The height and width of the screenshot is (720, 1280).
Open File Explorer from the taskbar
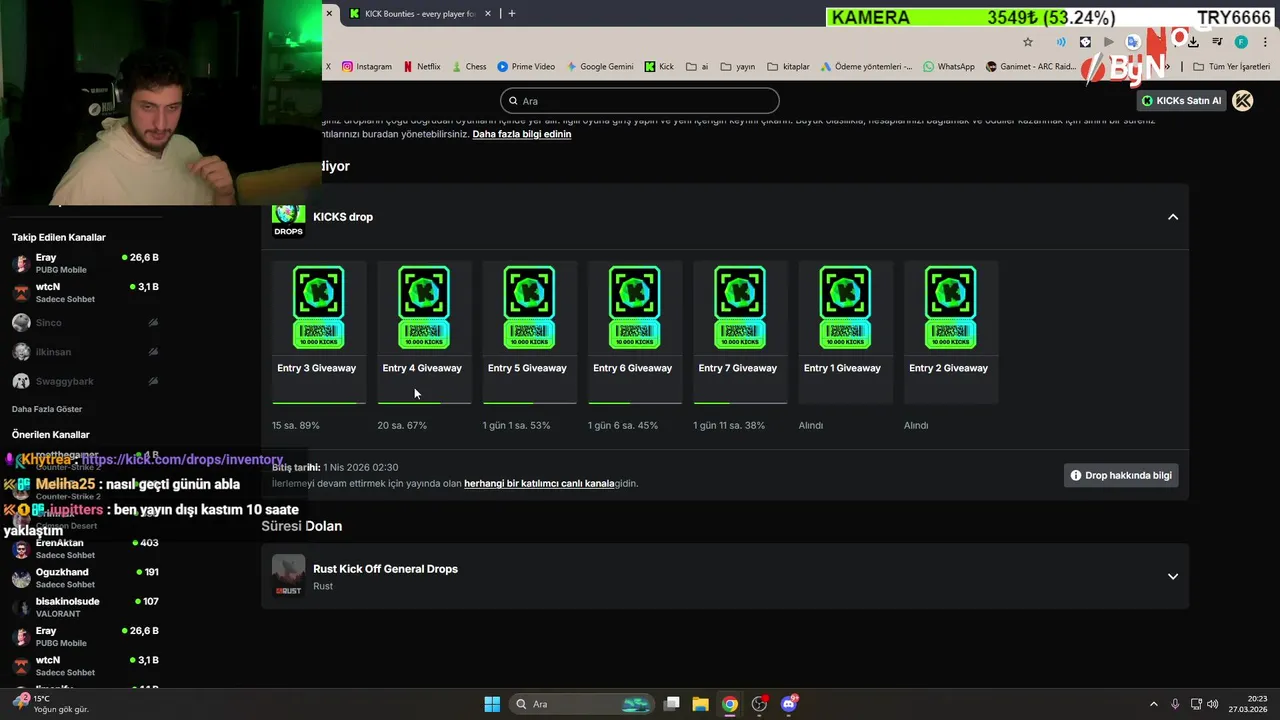click(x=700, y=704)
